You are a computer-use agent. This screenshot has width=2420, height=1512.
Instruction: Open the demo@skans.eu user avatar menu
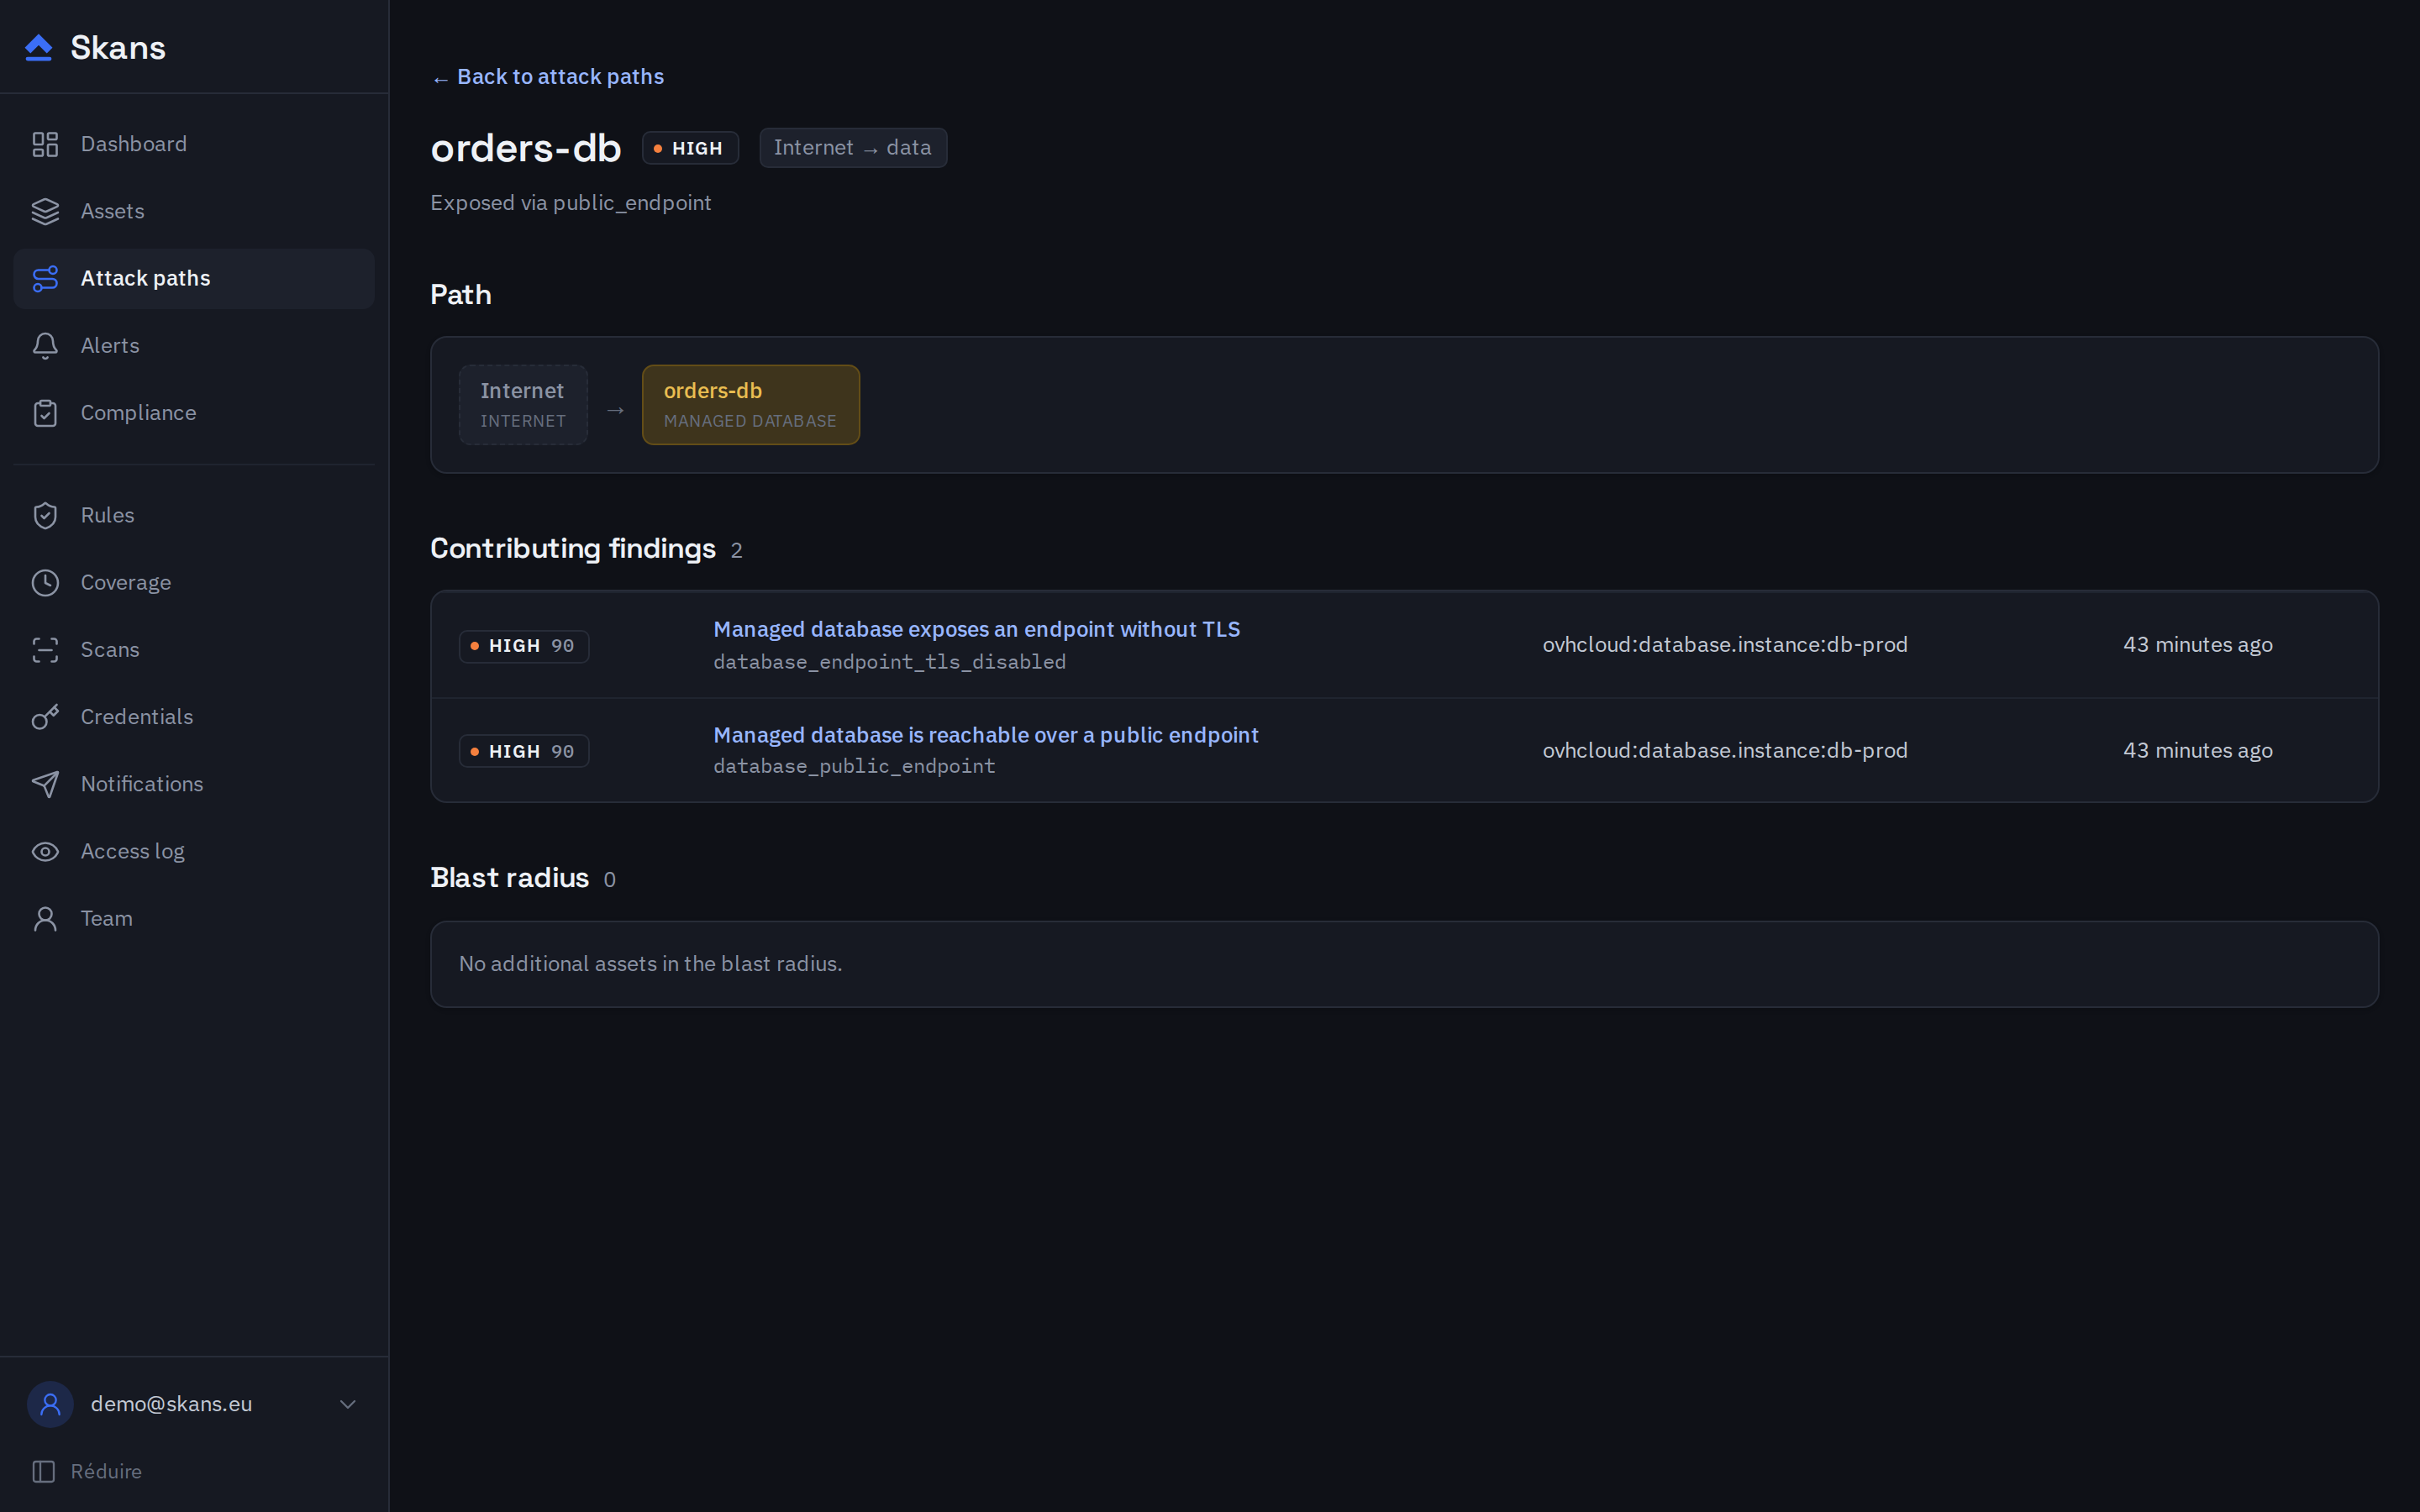coord(50,1404)
